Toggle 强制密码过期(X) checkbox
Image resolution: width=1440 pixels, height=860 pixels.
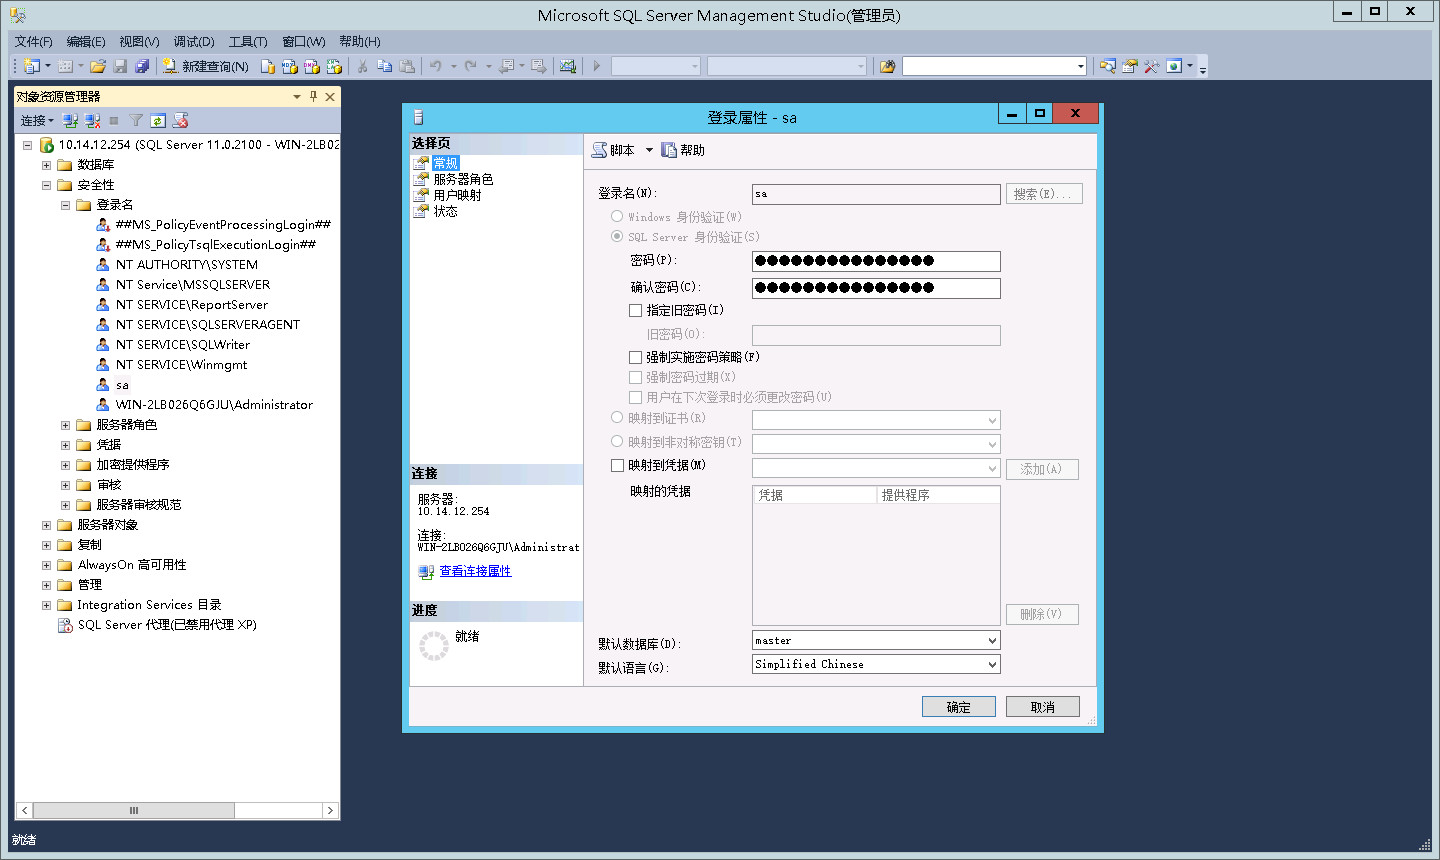[635, 377]
